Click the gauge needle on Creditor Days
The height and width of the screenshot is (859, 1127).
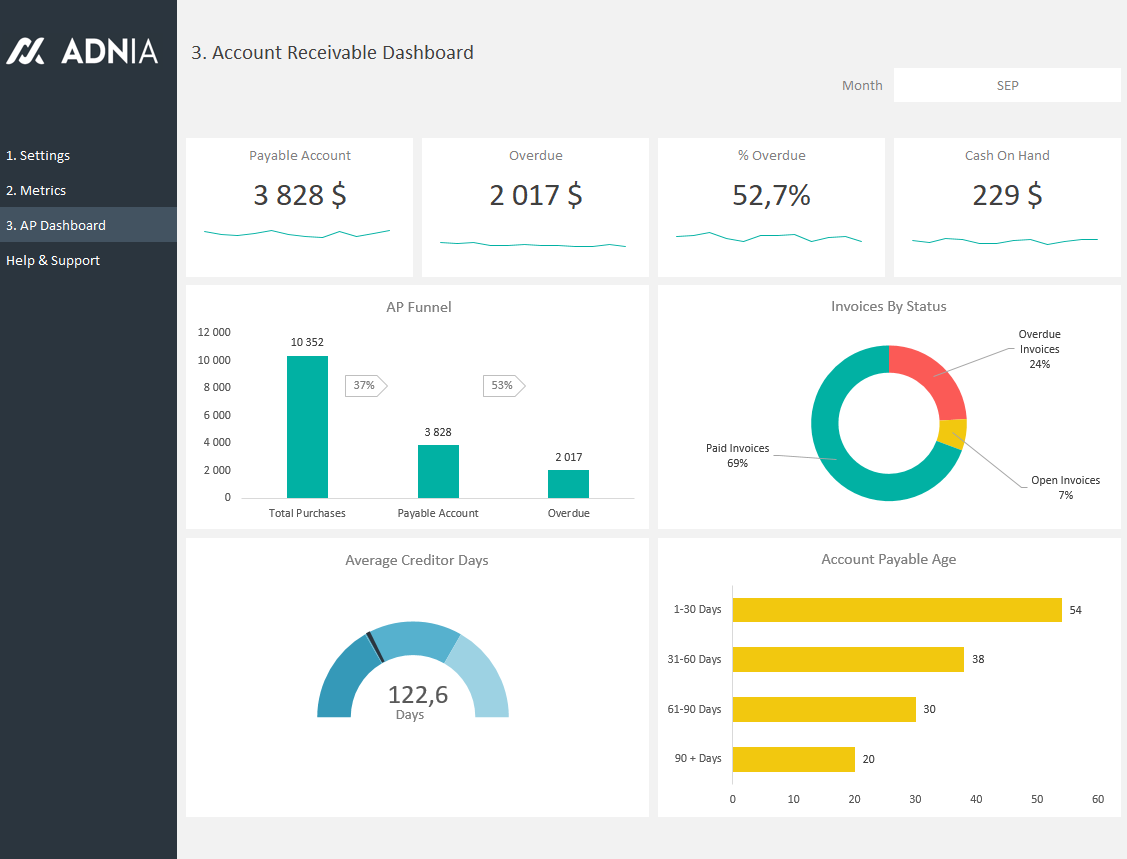(x=374, y=647)
